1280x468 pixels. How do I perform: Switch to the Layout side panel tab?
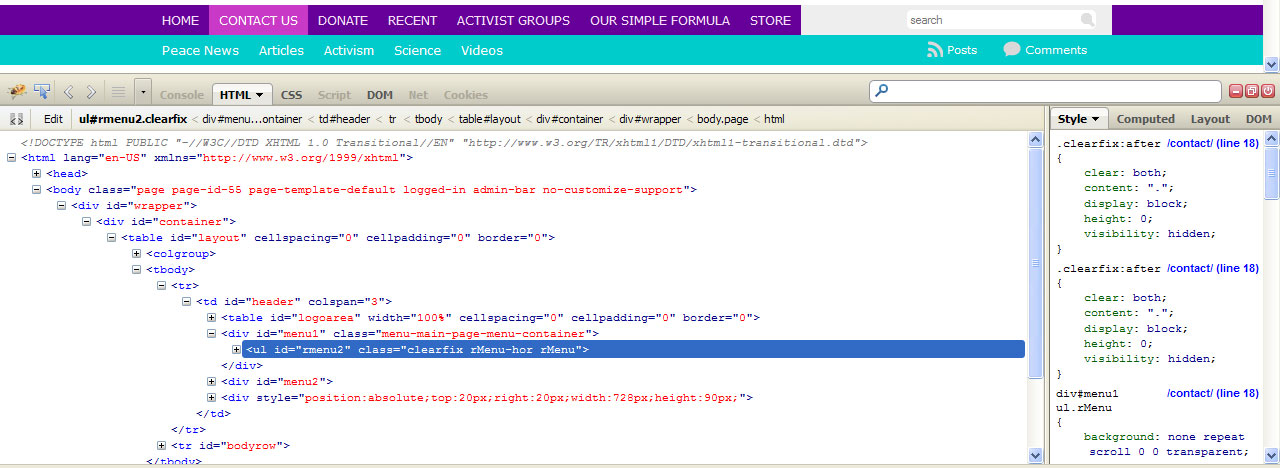pyautogui.click(x=1210, y=119)
